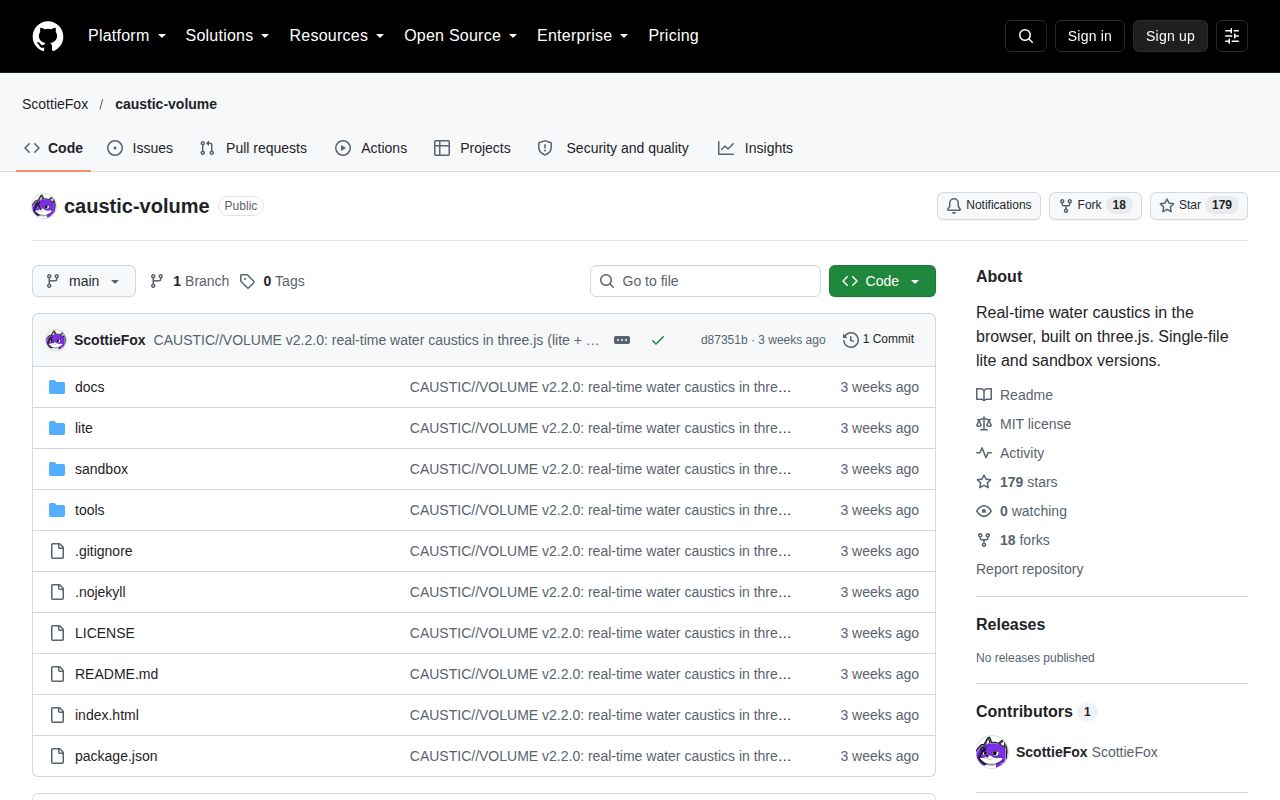The width and height of the screenshot is (1280, 800).
Task: Click the sandbox folder icon
Action: pos(57,469)
